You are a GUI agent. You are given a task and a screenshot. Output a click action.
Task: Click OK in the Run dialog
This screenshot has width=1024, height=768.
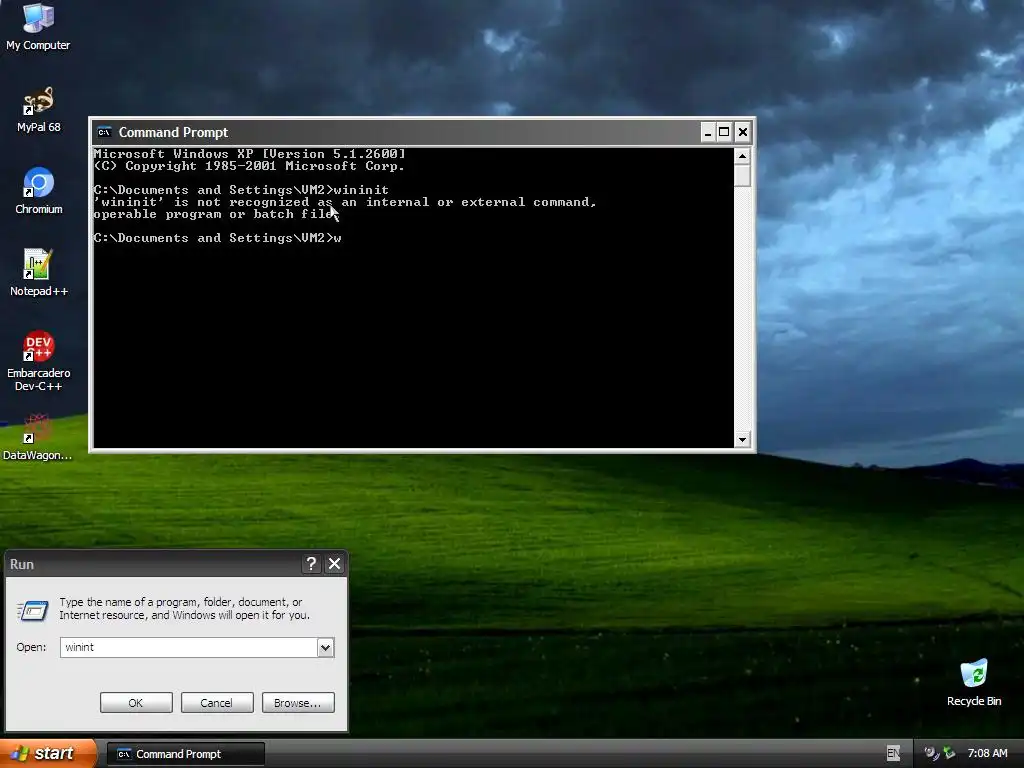pyautogui.click(x=136, y=703)
